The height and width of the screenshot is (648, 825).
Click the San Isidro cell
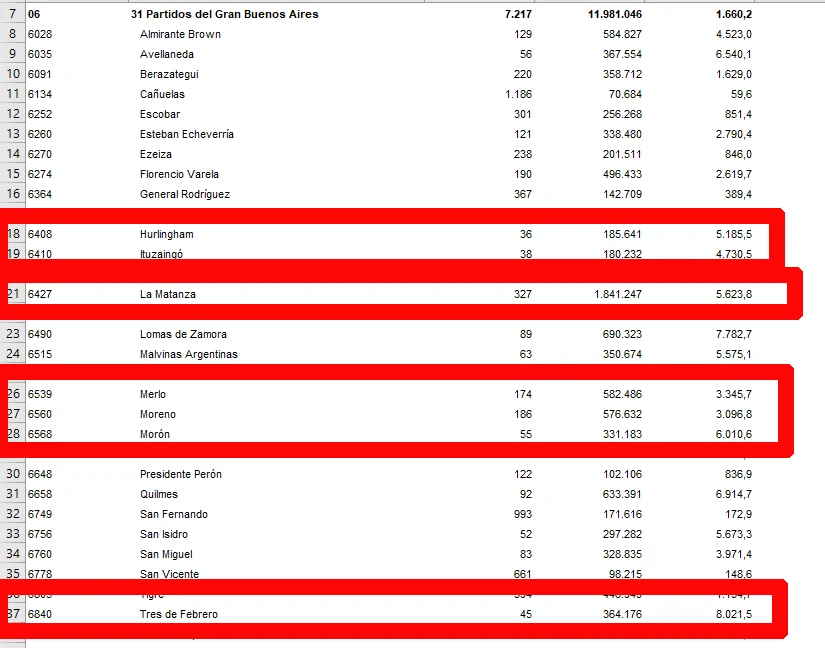(164, 534)
